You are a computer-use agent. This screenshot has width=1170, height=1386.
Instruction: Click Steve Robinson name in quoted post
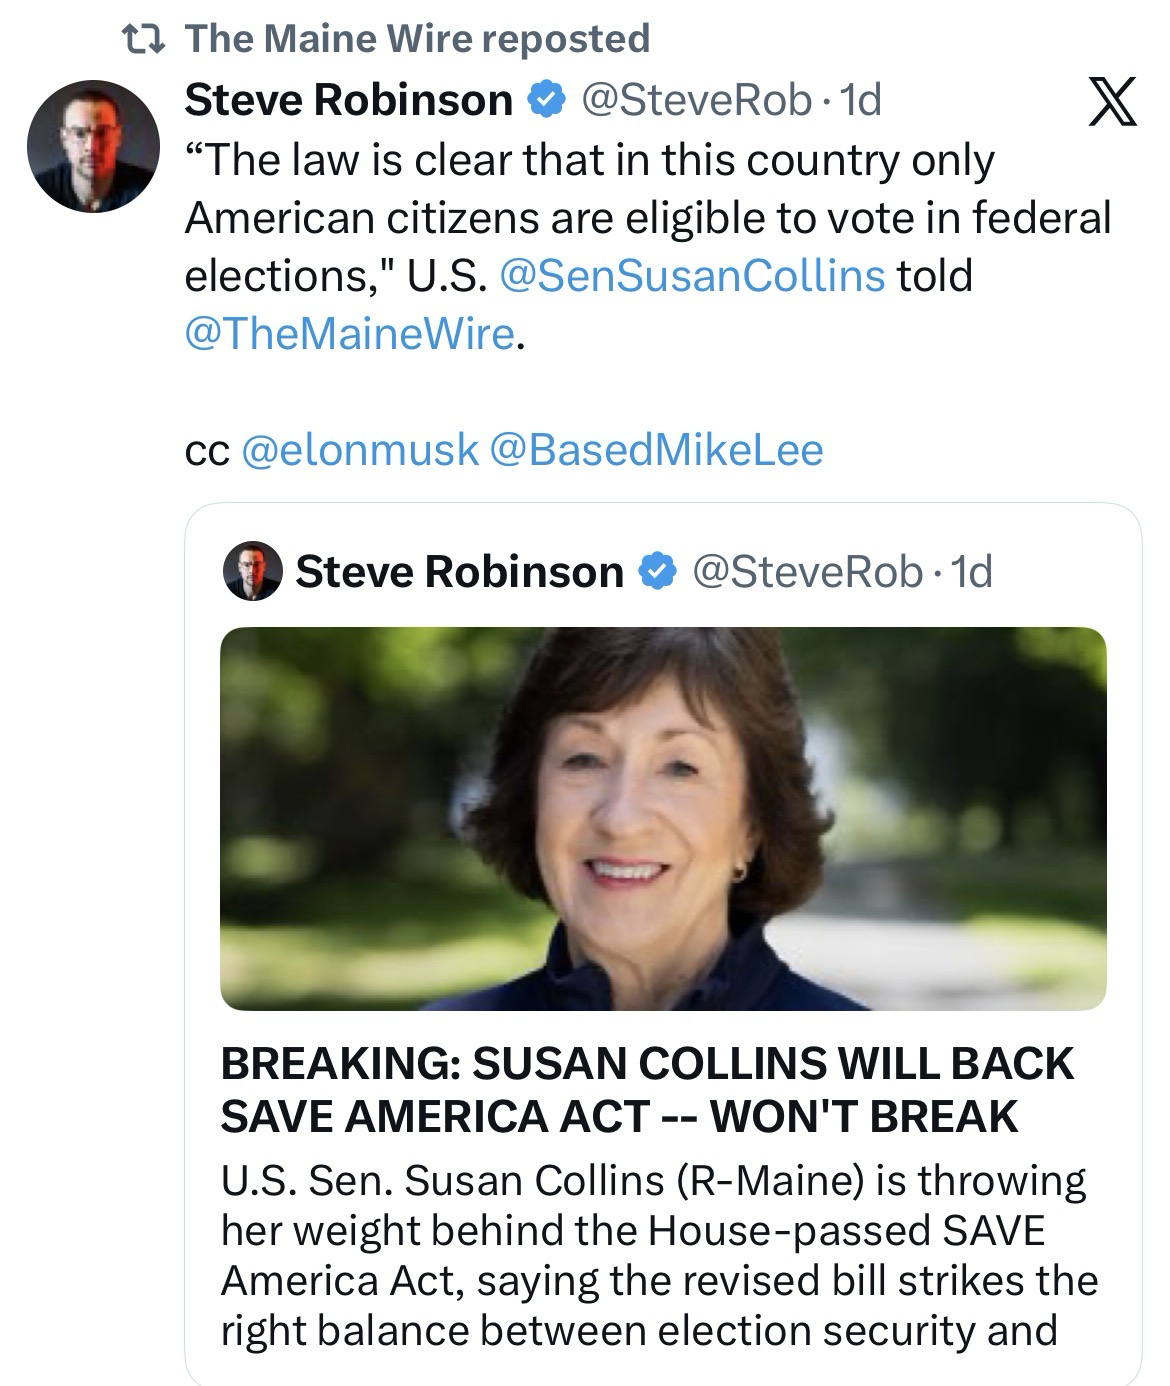point(459,572)
